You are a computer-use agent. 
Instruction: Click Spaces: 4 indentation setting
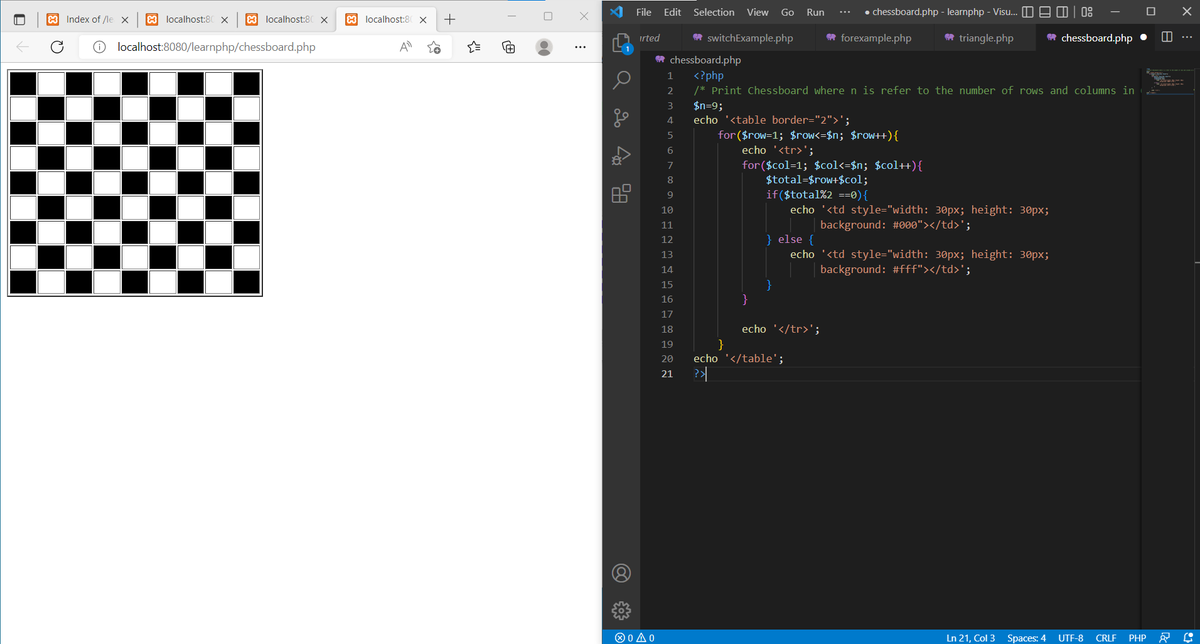pyautogui.click(x=1027, y=637)
